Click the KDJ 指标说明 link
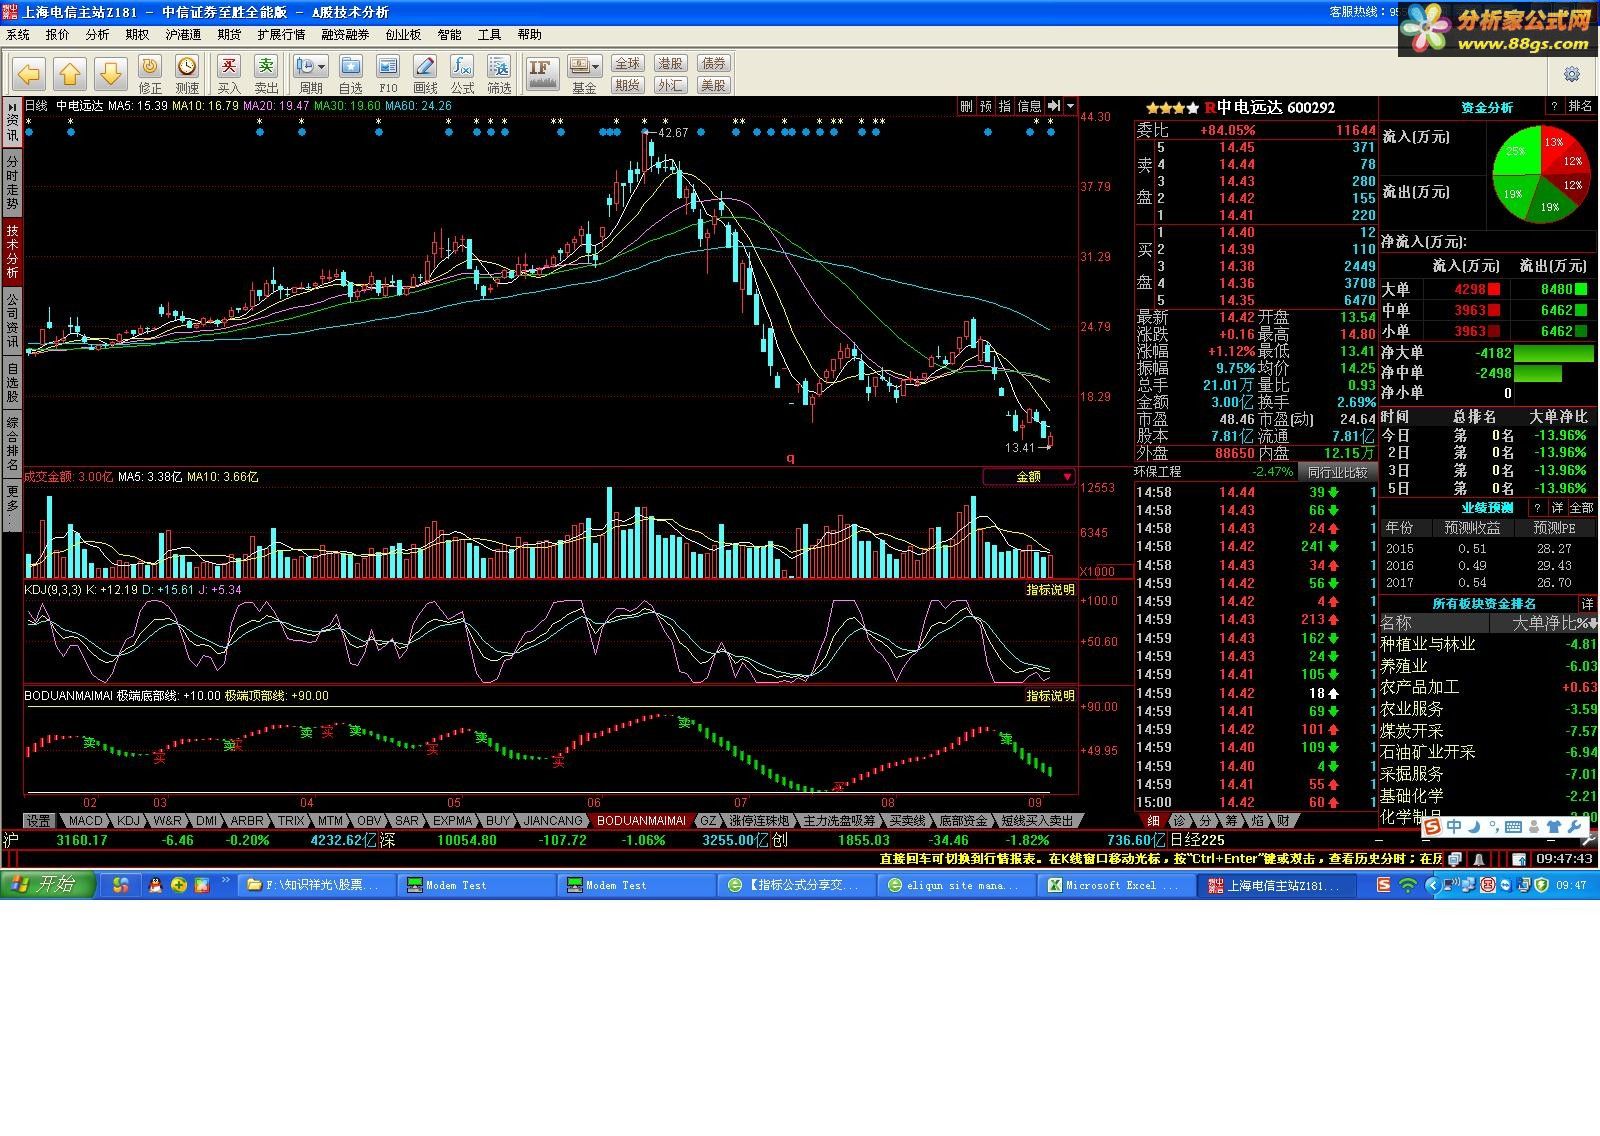 point(1050,590)
